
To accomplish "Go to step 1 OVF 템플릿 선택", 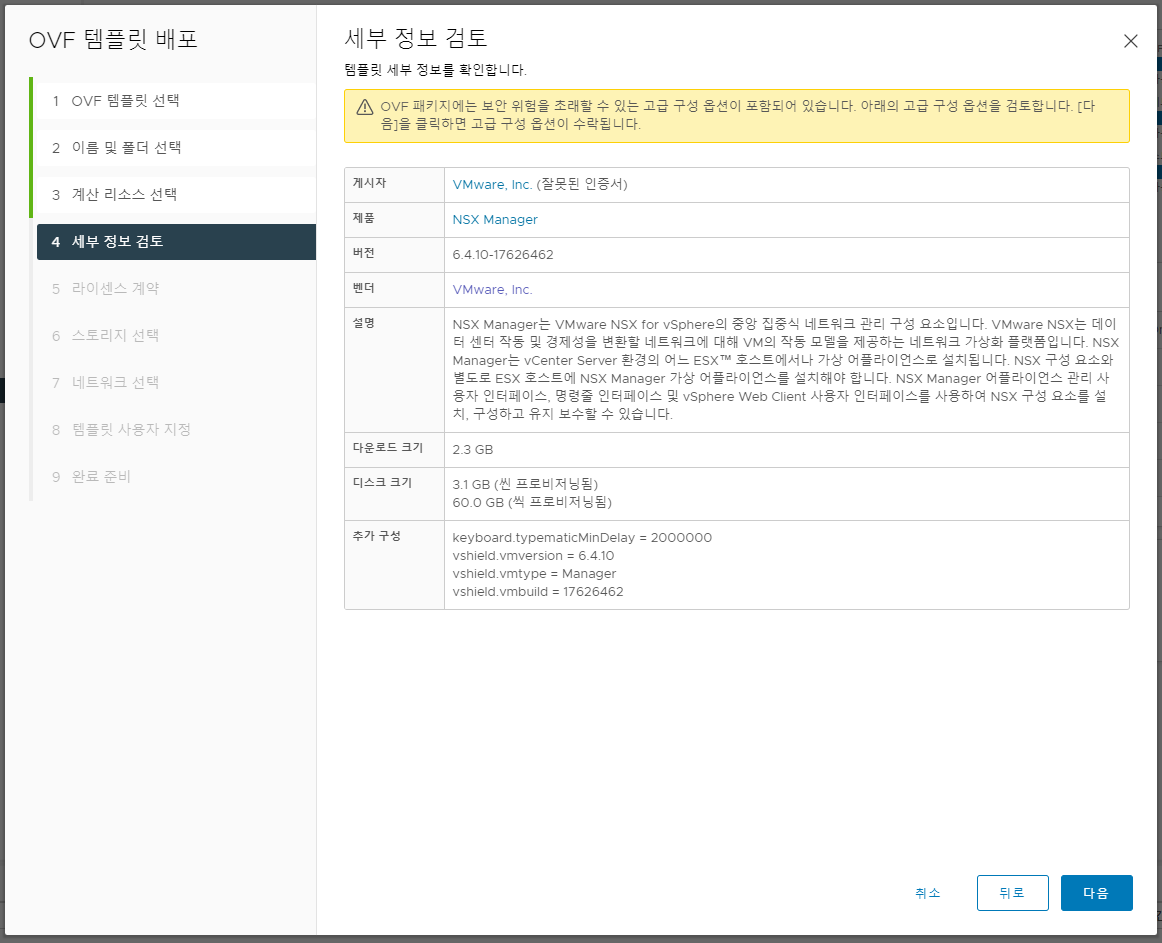I will (x=176, y=101).
